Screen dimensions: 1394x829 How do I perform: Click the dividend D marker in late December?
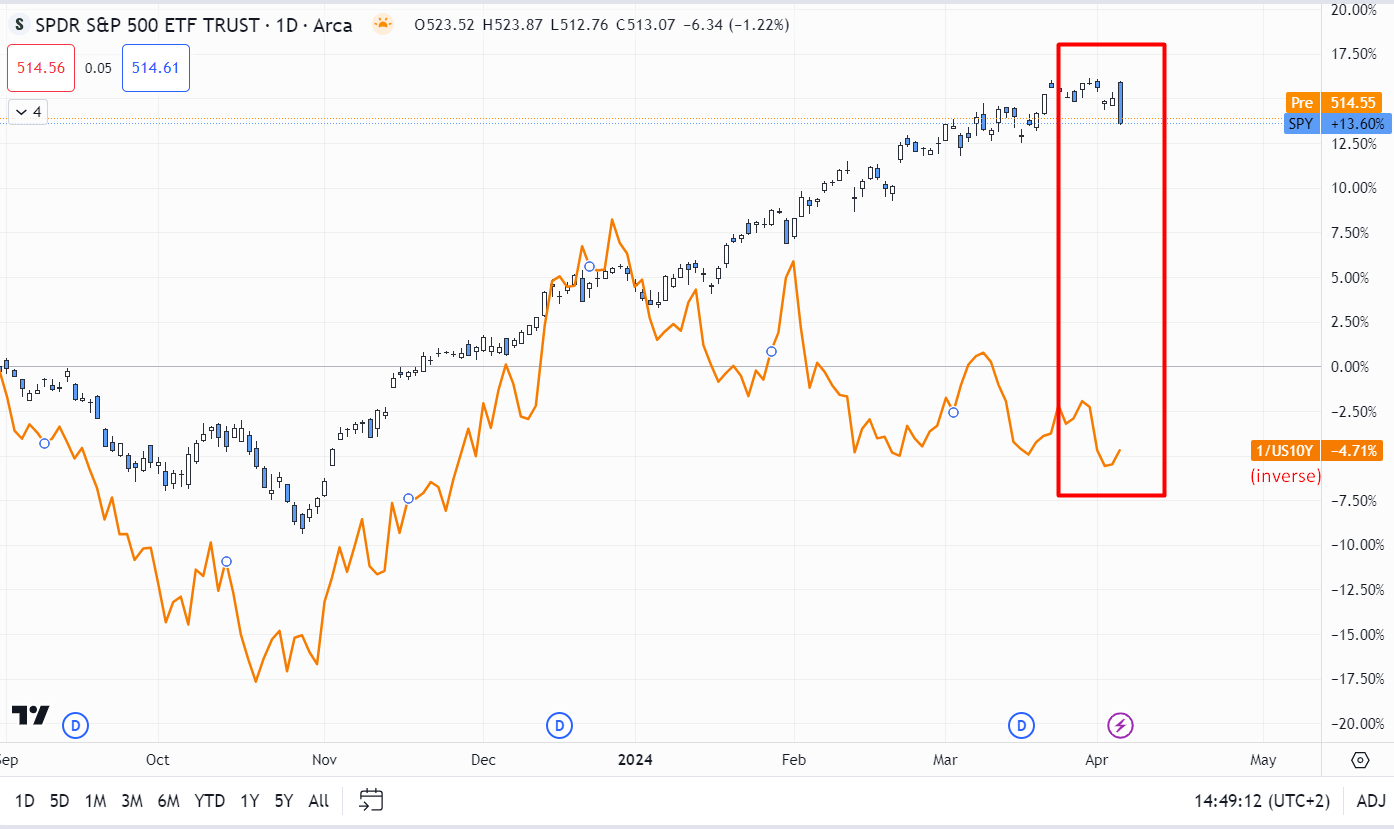[x=559, y=725]
